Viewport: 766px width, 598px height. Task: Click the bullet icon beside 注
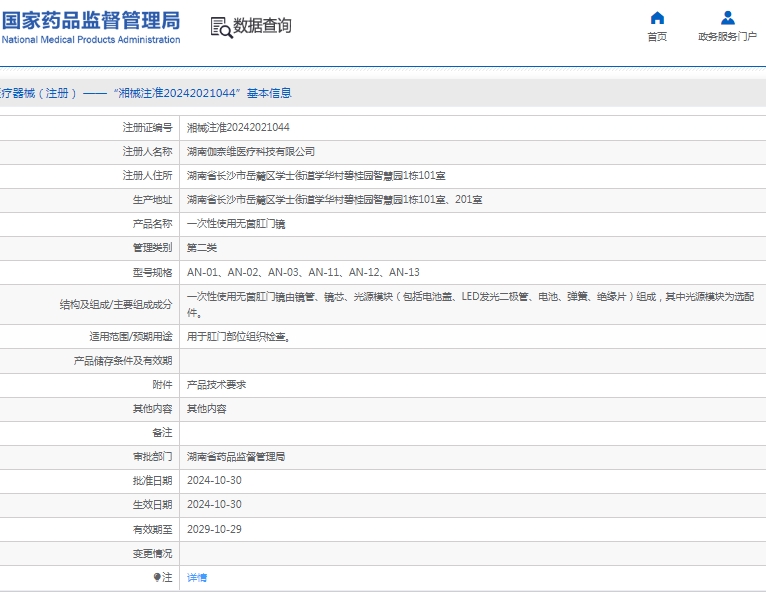(157, 577)
